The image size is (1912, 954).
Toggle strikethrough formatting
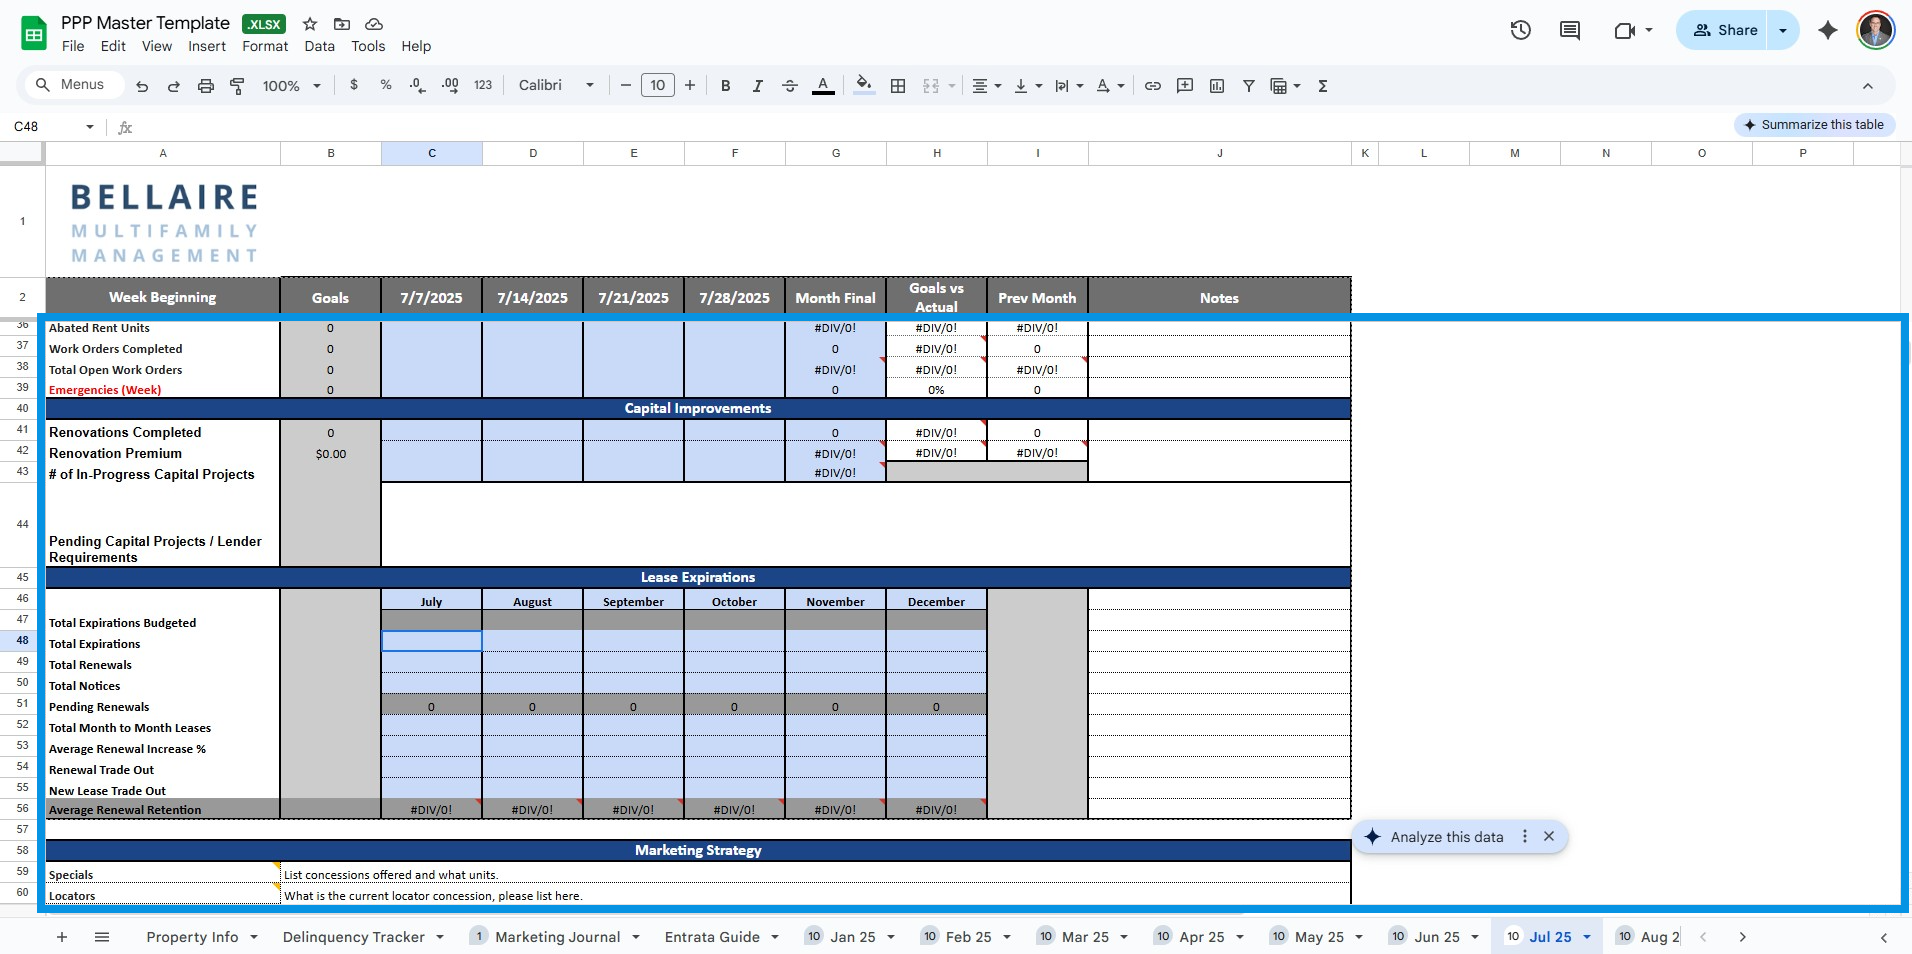pyautogui.click(x=790, y=86)
